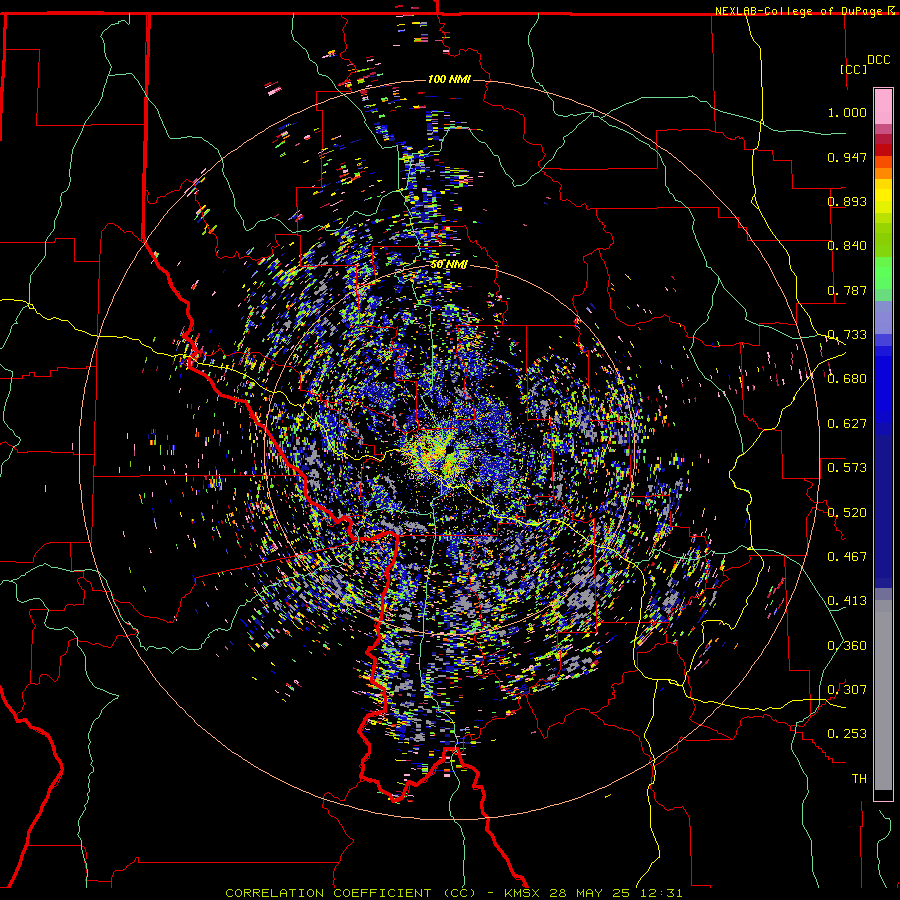This screenshot has height=900, width=900.
Task: Click the 0.573 legend value
Action: coord(847,468)
